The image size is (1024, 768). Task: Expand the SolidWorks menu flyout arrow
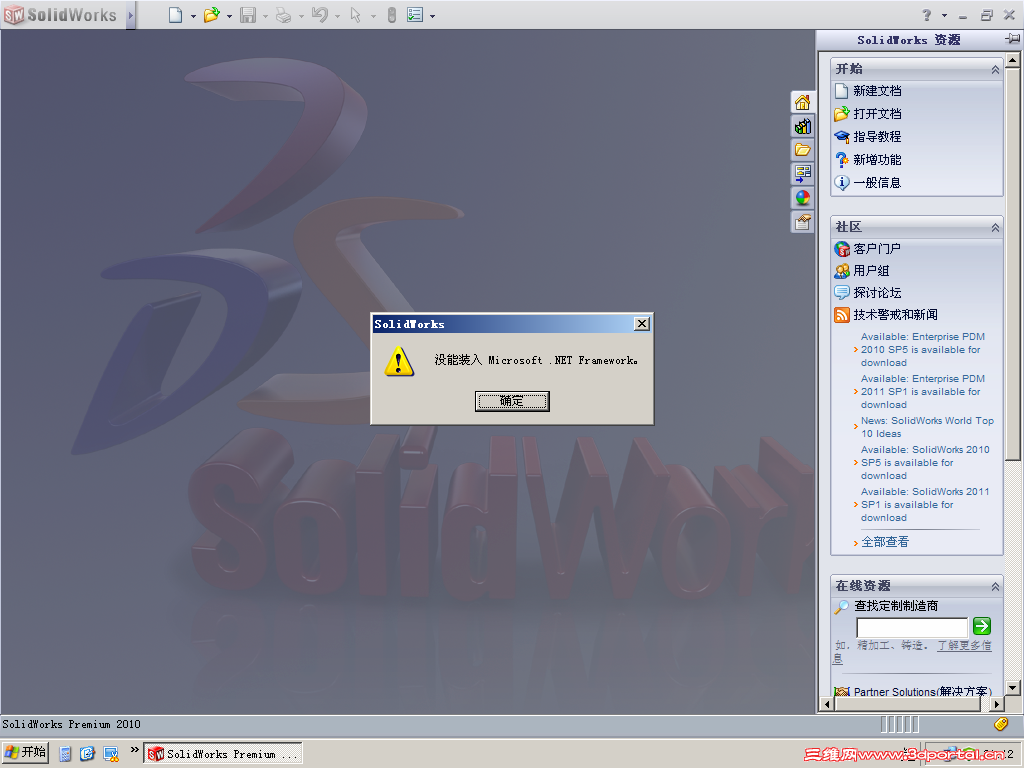point(131,15)
